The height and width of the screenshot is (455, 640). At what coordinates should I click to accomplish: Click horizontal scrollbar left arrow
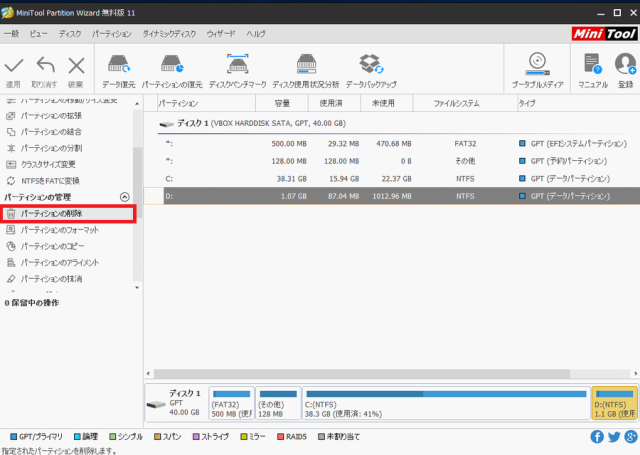tap(148, 373)
